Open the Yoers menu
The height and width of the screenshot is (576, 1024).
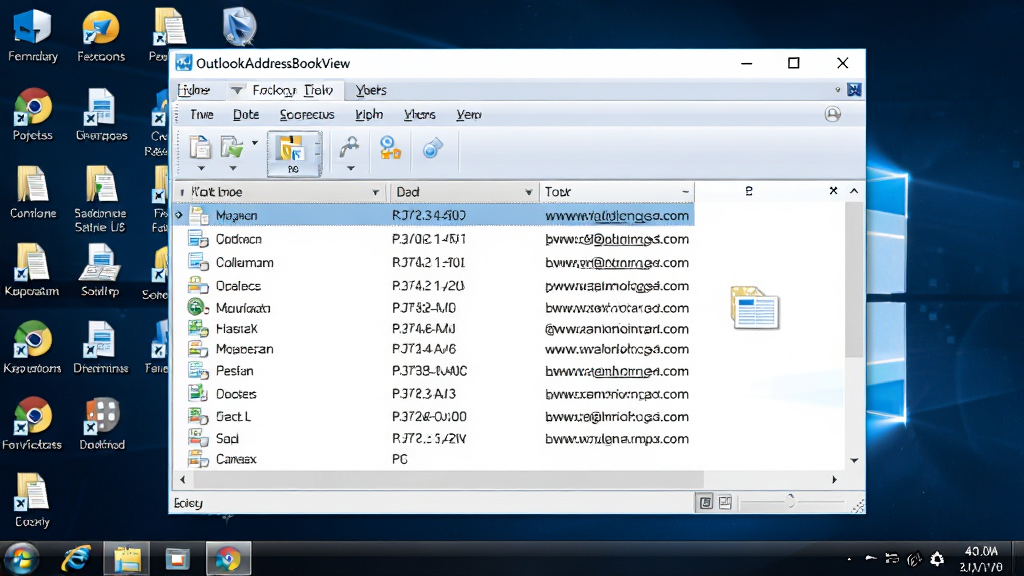pyautogui.click(x=371, y=90)
